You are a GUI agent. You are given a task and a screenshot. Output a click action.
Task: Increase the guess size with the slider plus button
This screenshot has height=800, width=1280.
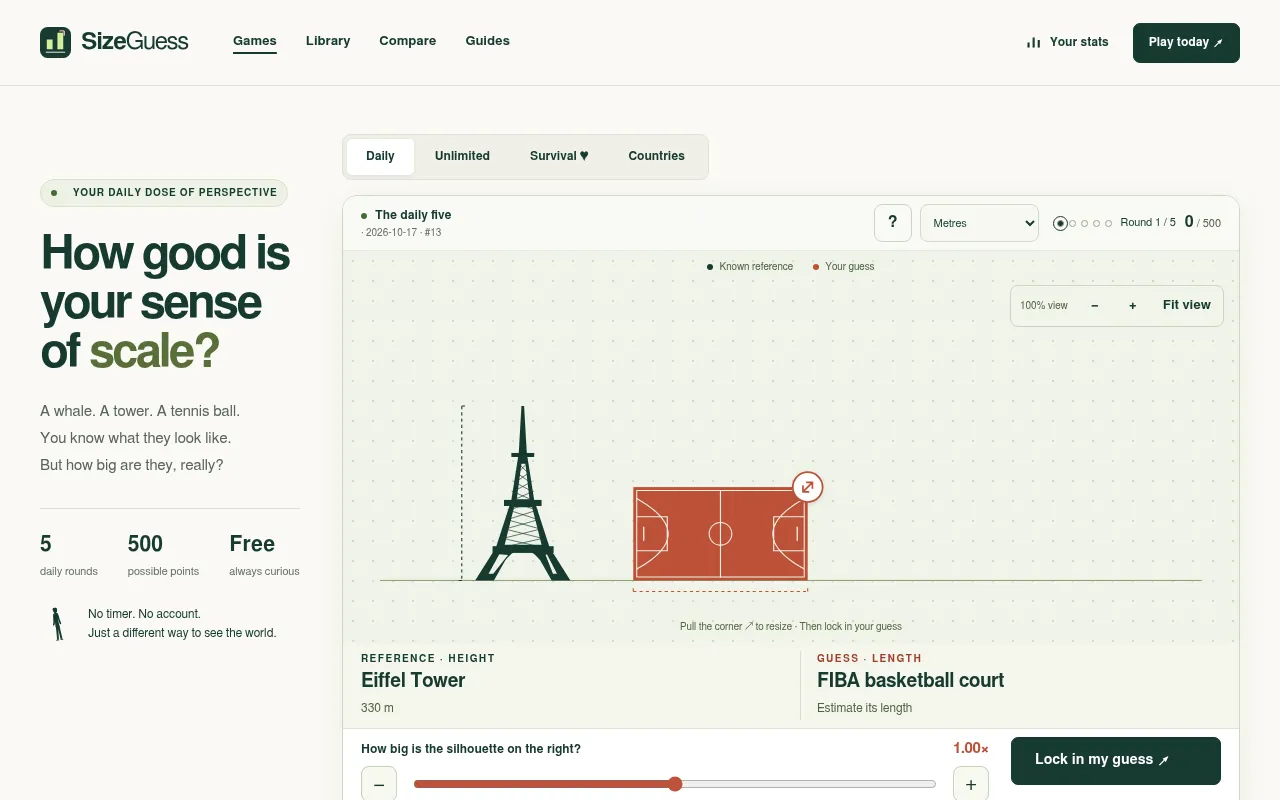point(971,784)
